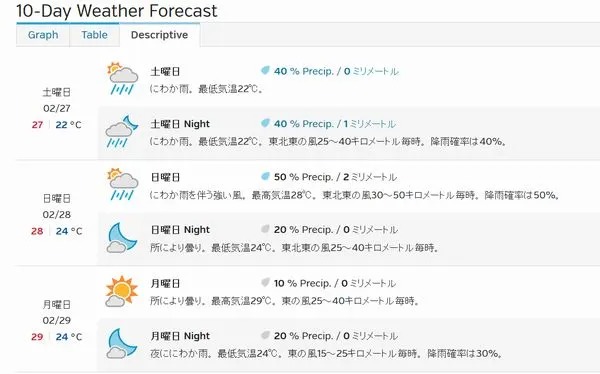Click 40 % Precip. text for Saturday daytime
This screenshot has width=600, height=374.
tap(304, 71)
